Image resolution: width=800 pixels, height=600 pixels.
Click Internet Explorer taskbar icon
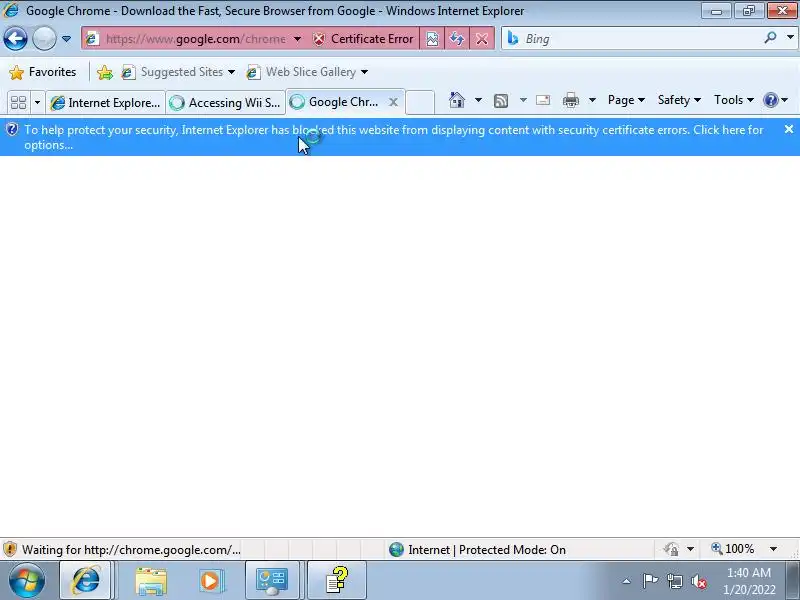point(86,580)
